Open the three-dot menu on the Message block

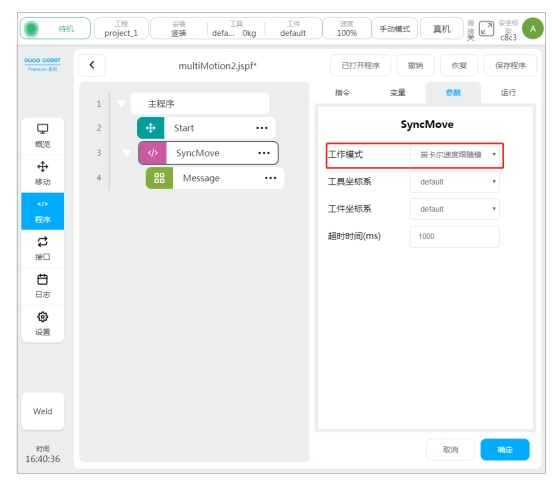click(x=271, y=178)
